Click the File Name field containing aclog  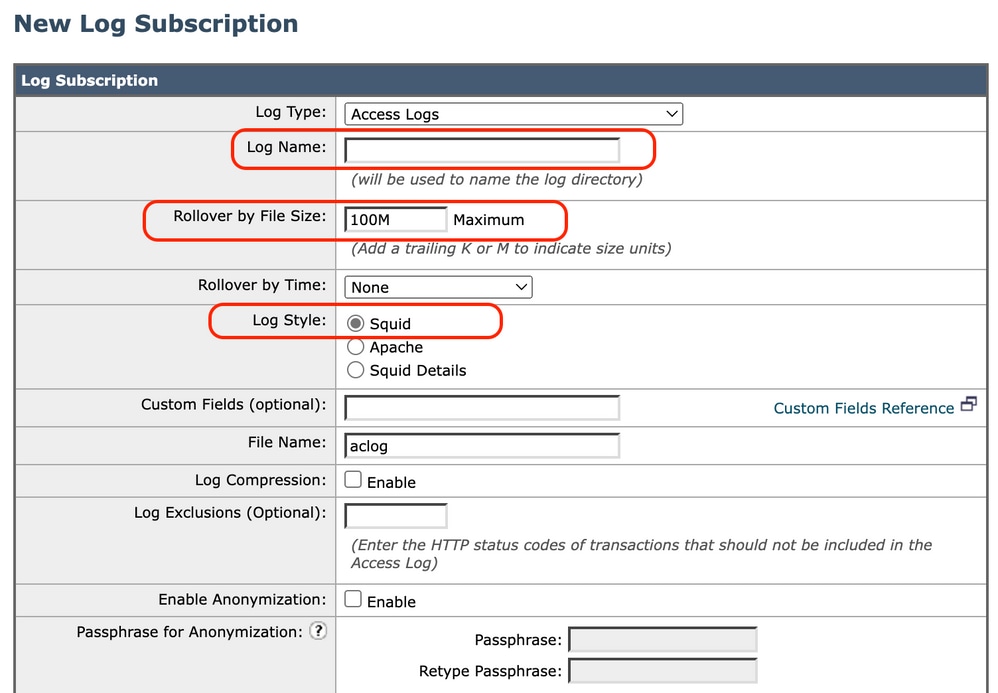(482, 445)
